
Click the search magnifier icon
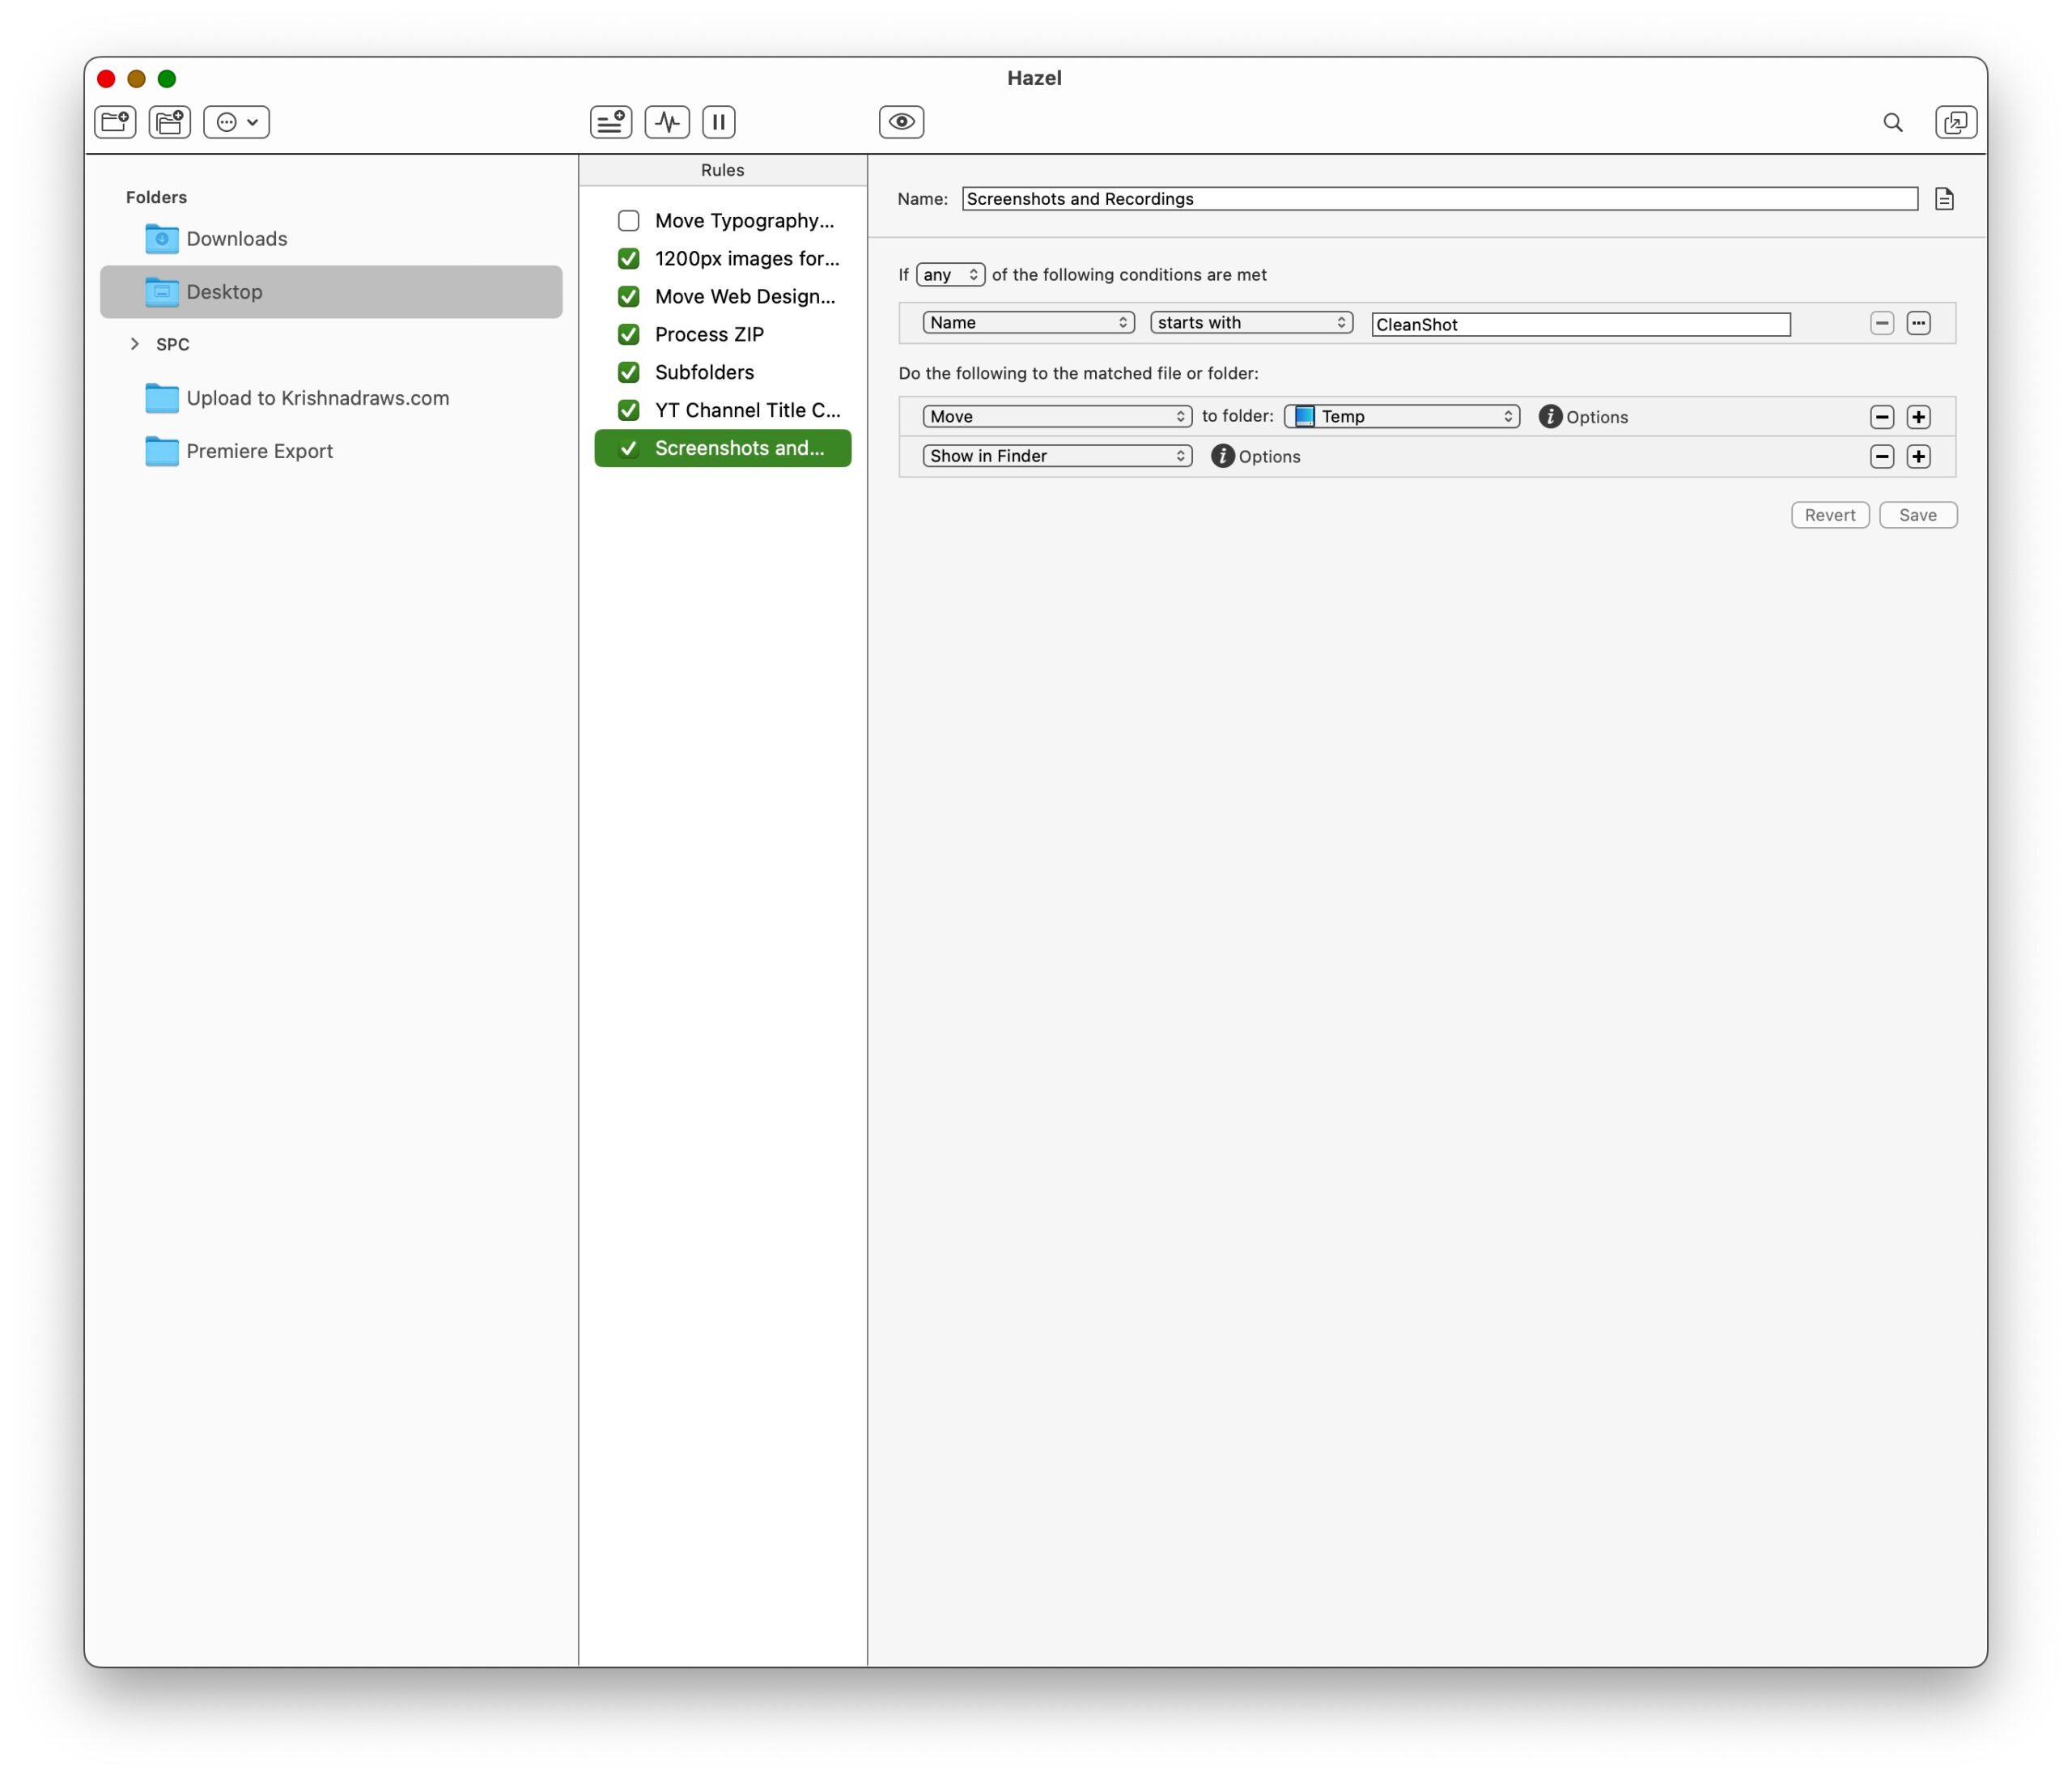point(1892,122)
